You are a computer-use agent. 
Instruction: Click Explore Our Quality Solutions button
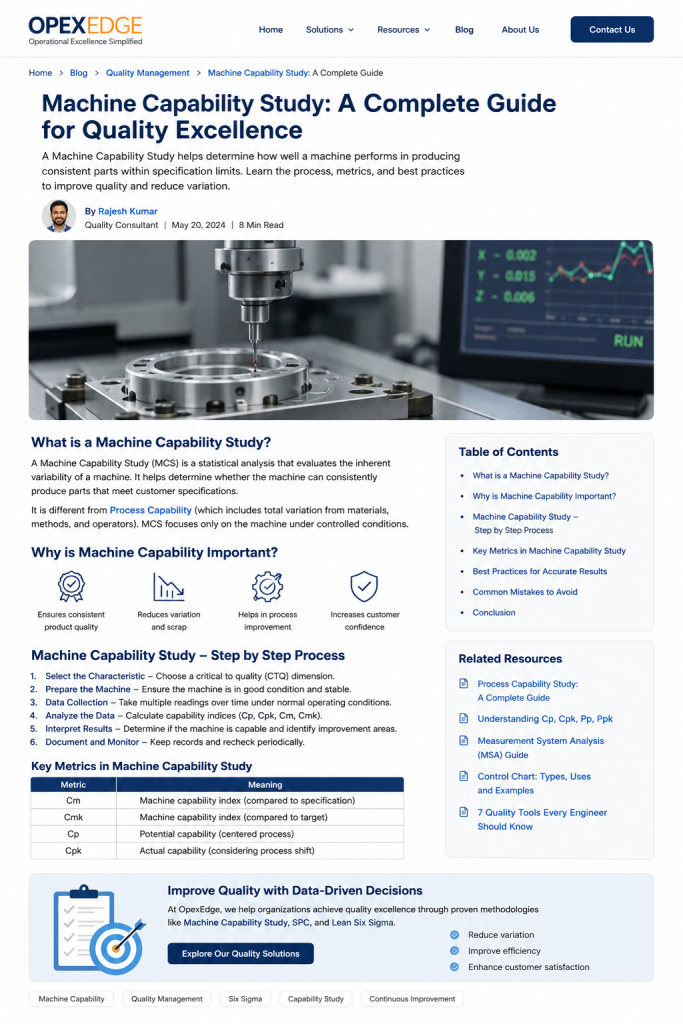240,953
